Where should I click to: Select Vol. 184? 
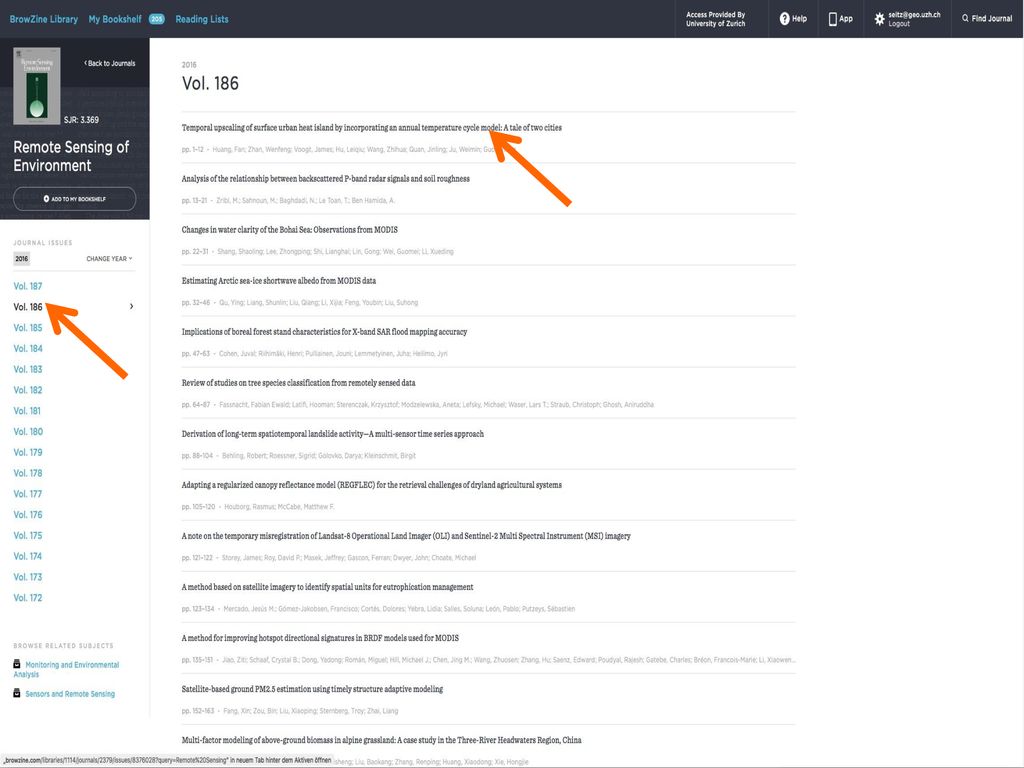tap(27, 349)
